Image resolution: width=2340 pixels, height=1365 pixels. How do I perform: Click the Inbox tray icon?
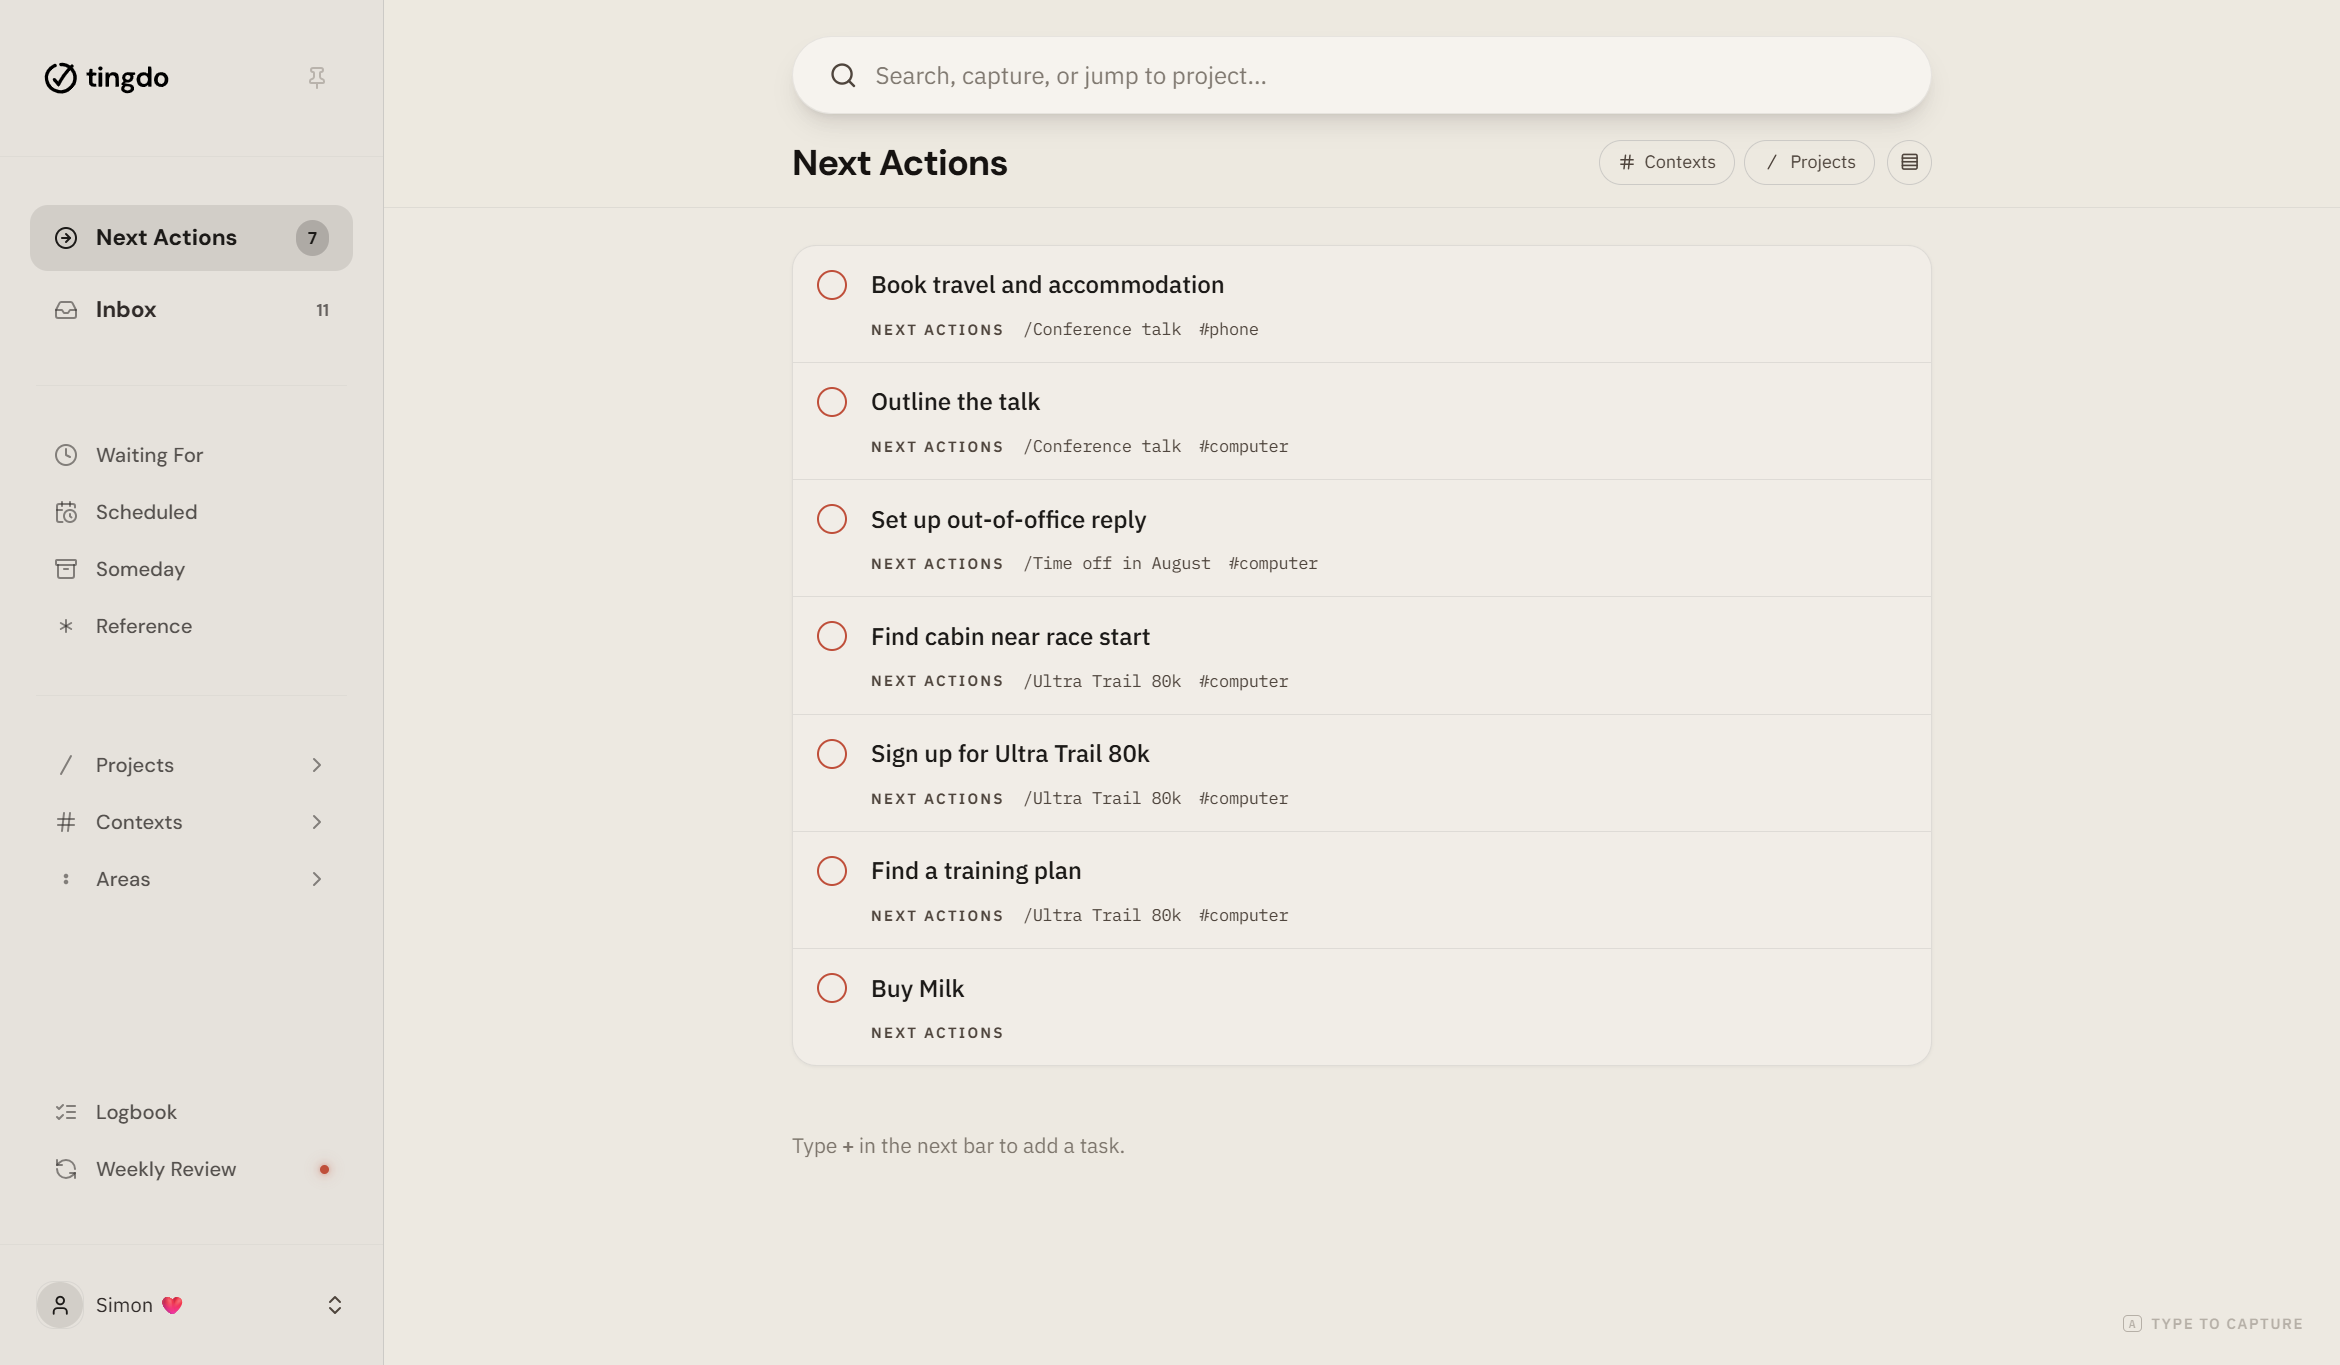(x=66, y=310)
